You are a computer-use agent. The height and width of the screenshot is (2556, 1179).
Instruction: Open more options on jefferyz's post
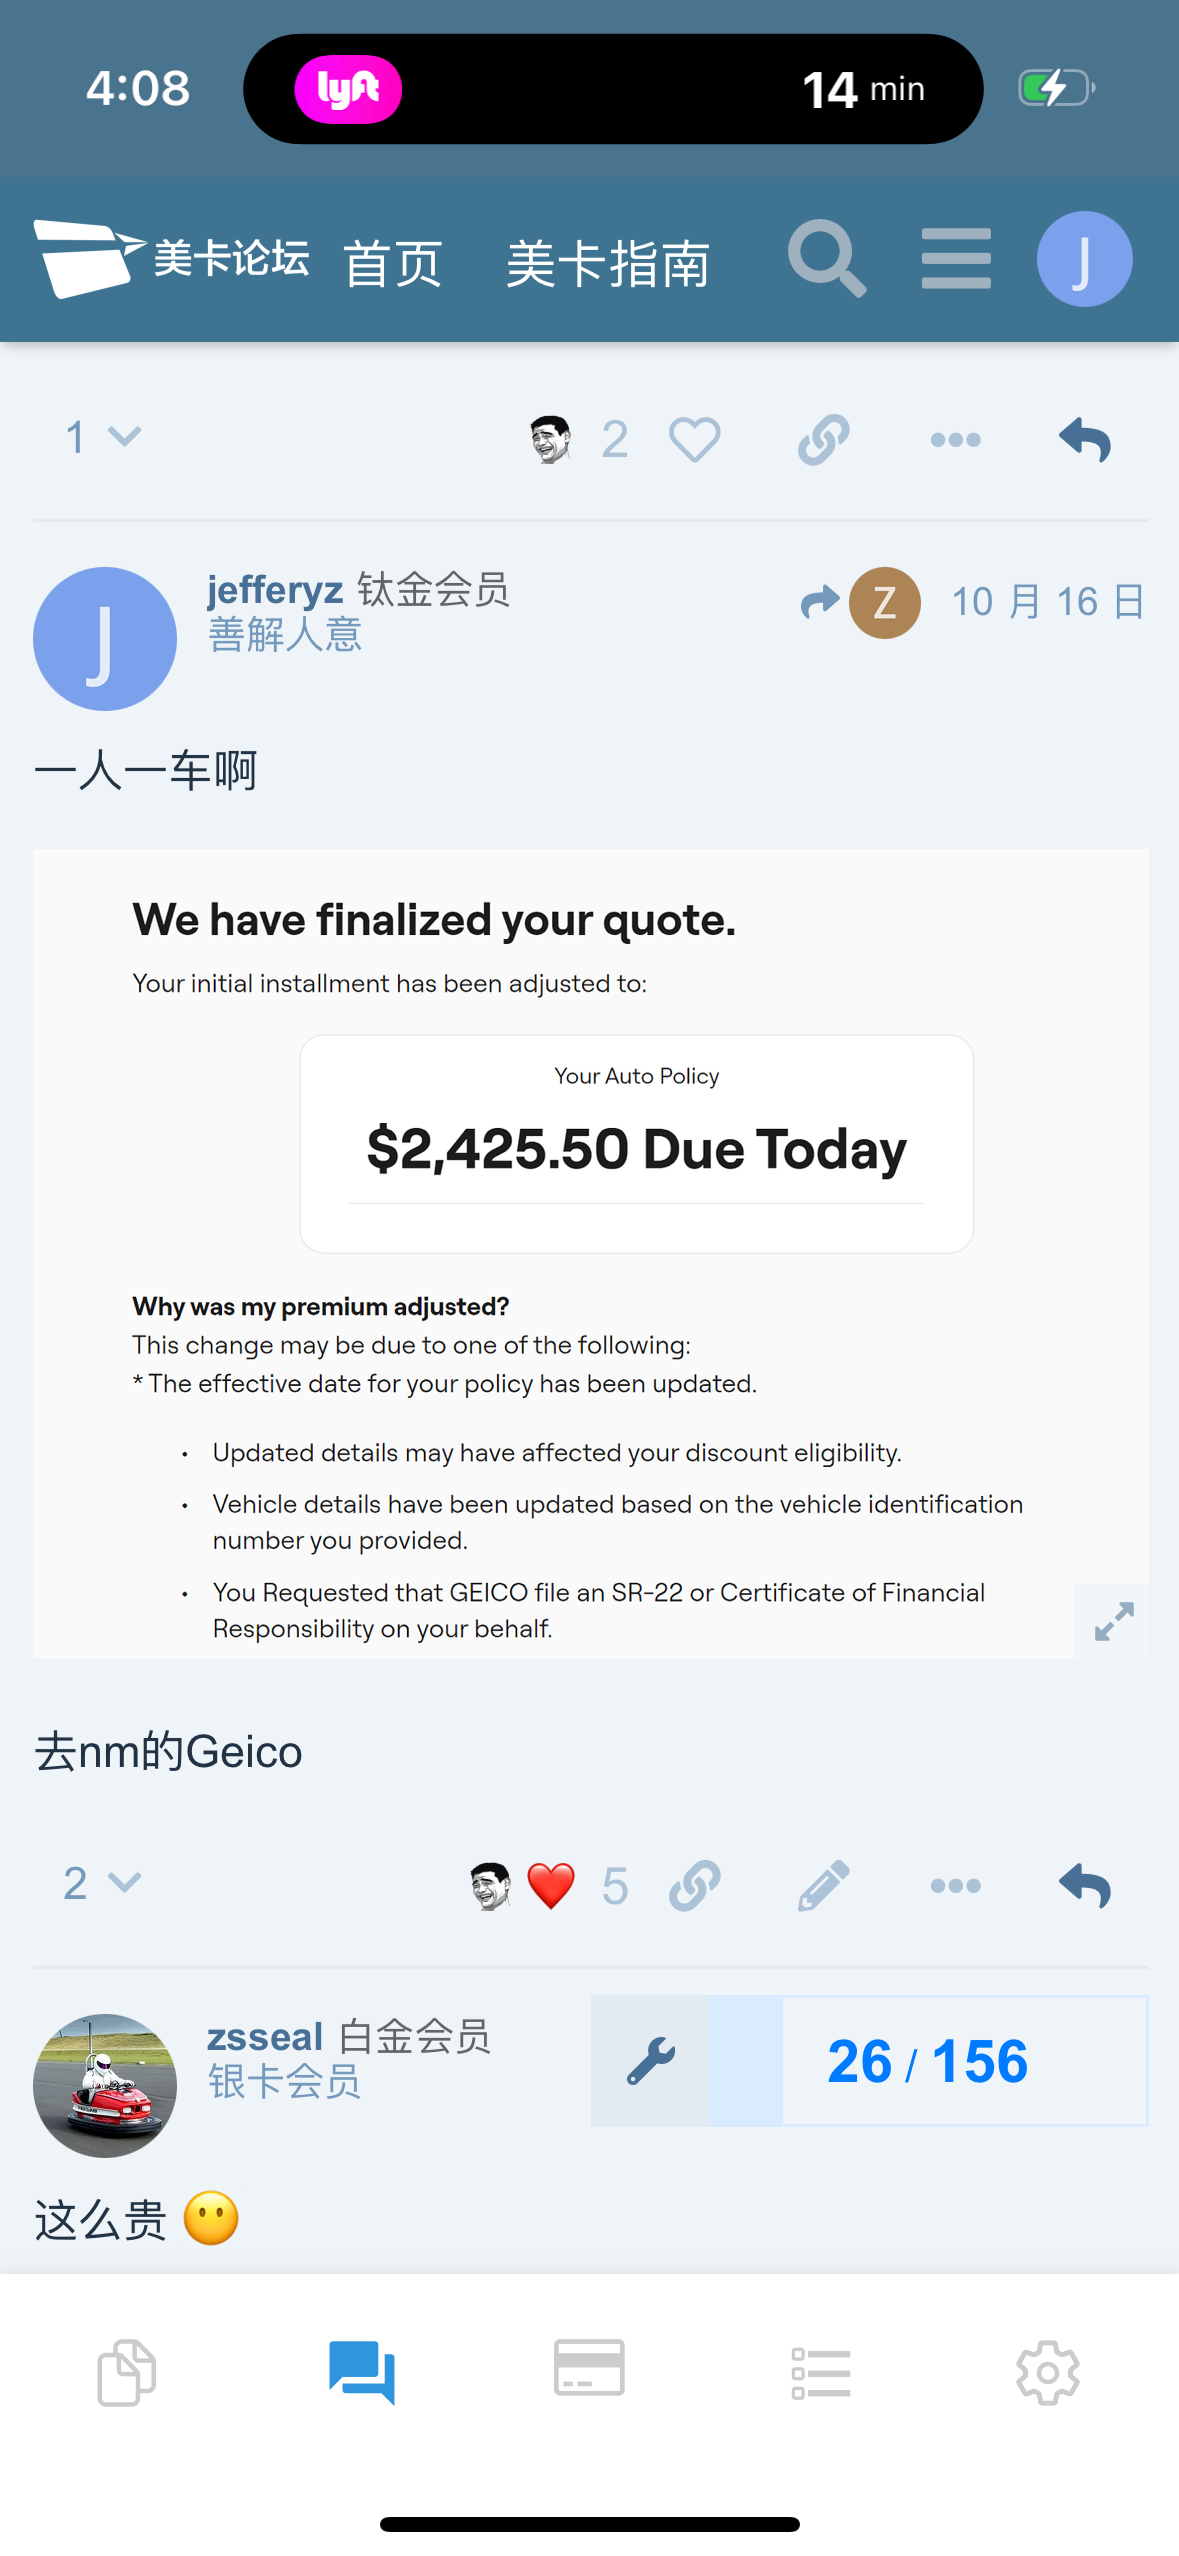tap(955, 1886)
